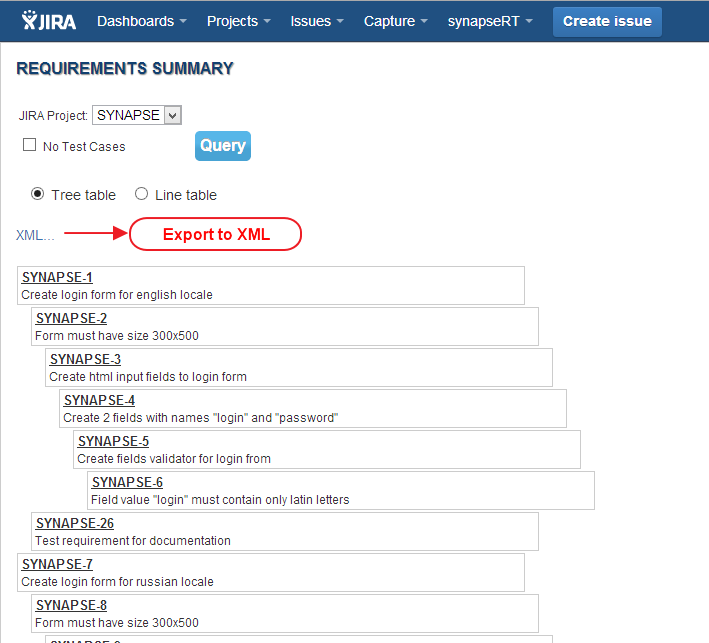Image resolution: width=709 pixels, height=643 pixels.
Task: Expand the Capture dropdown menu
Action: click(x=397, y=21)
